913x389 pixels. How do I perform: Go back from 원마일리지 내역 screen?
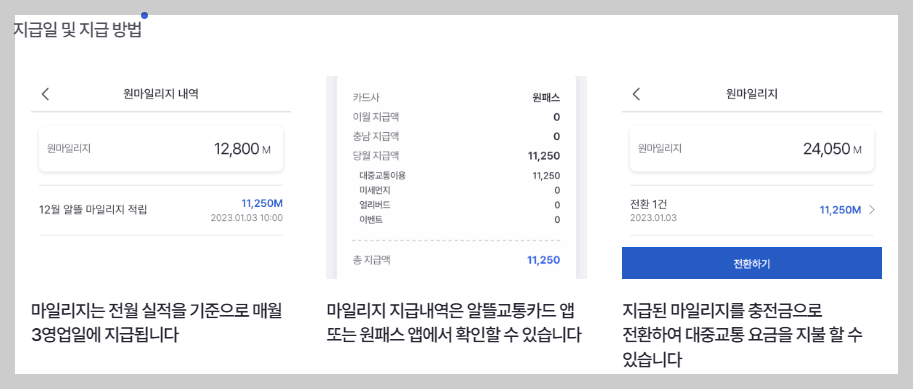(45, 94)
